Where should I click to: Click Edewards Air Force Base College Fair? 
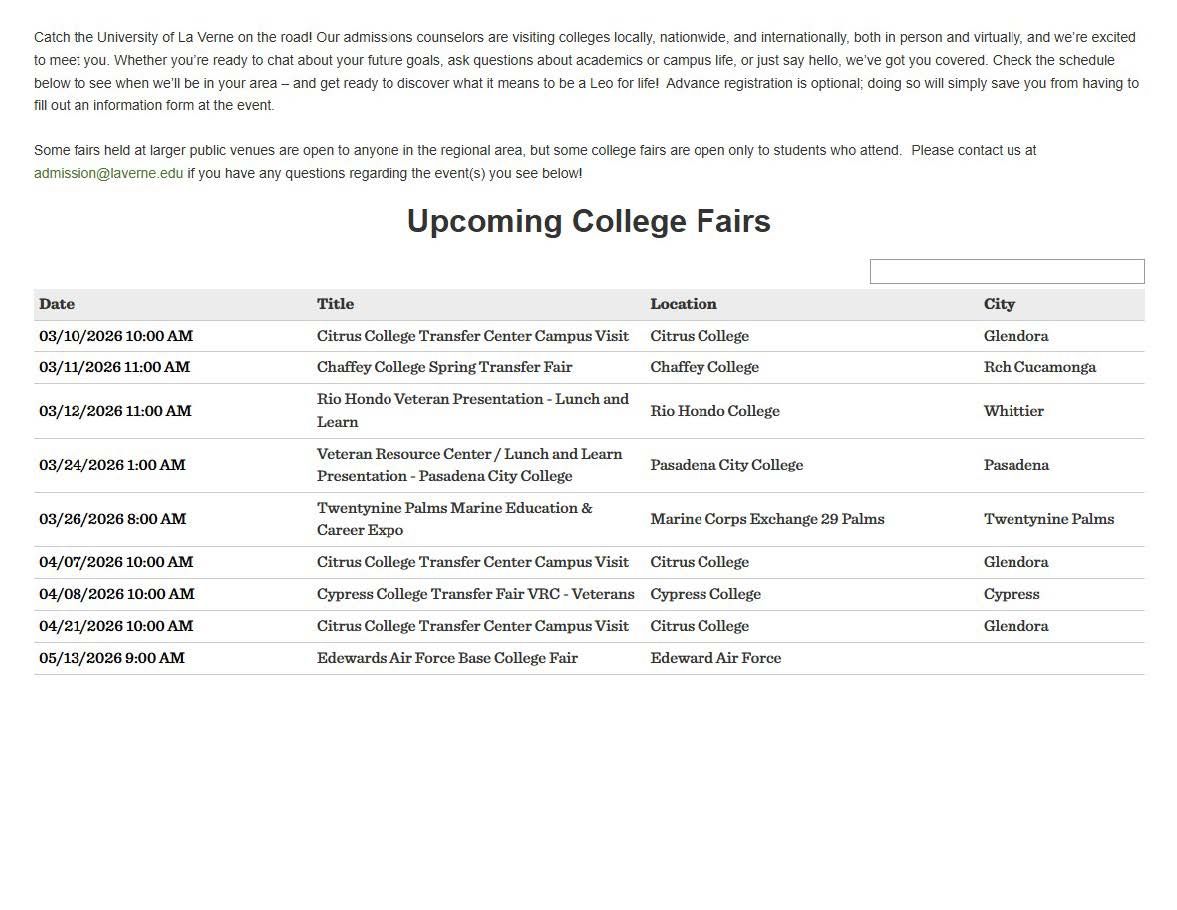point(447,658)
